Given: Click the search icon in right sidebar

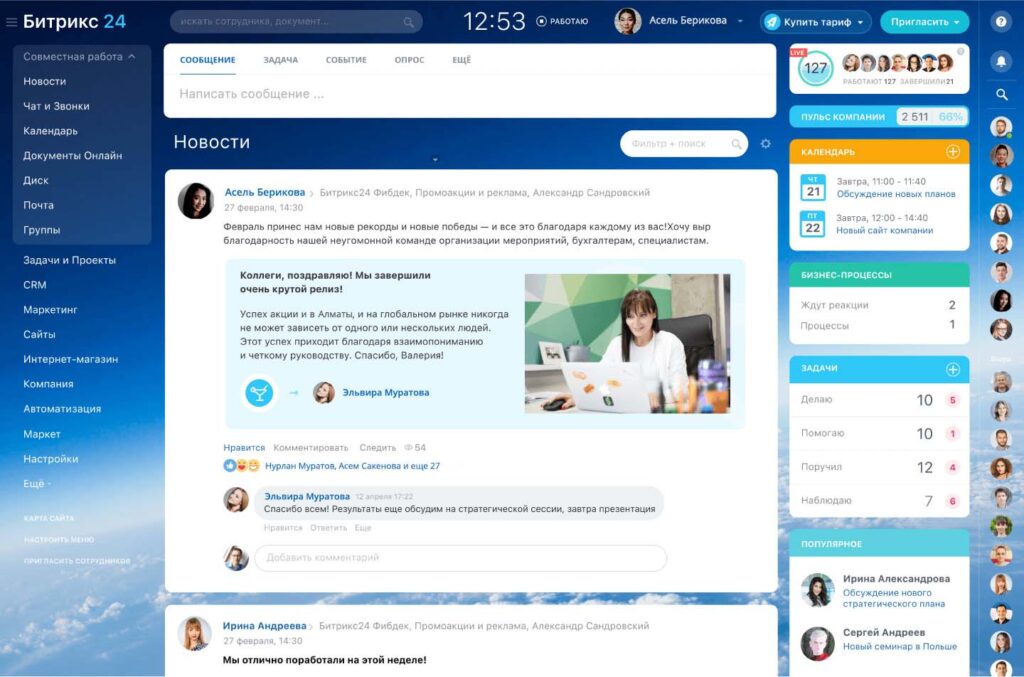Looking at the screenshot, I should 1001,95.
